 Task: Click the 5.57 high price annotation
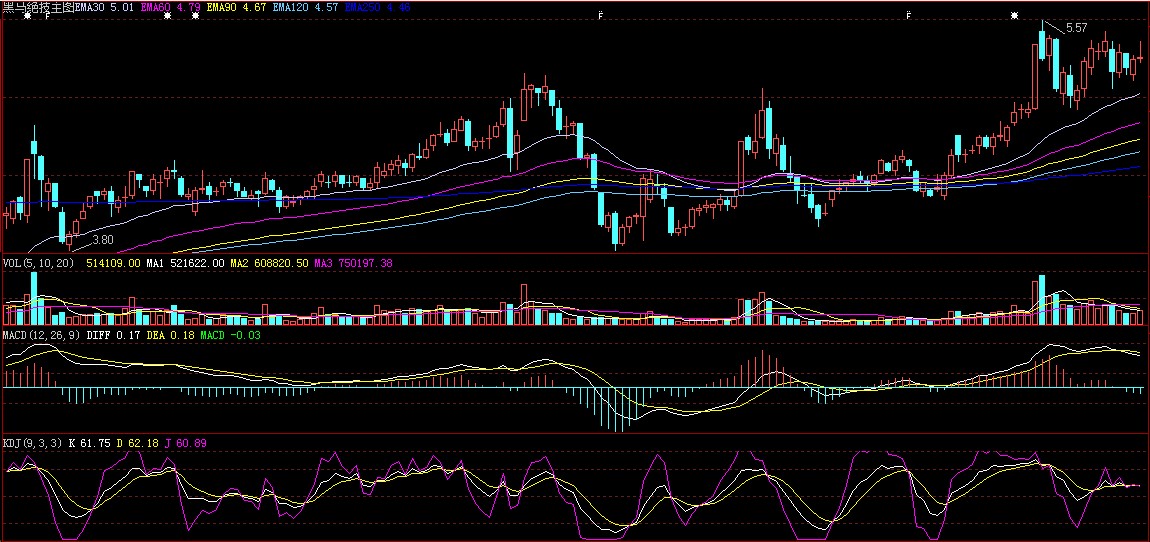(1076, 28)
